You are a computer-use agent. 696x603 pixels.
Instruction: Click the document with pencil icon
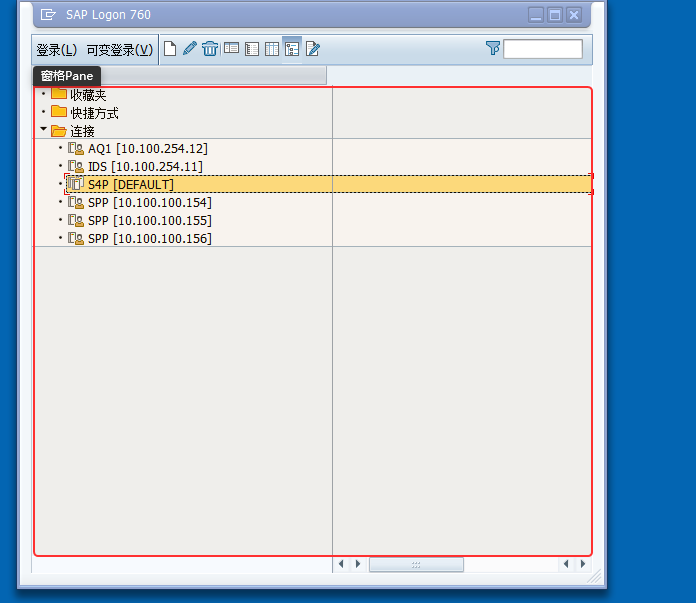tap(312, 49)
